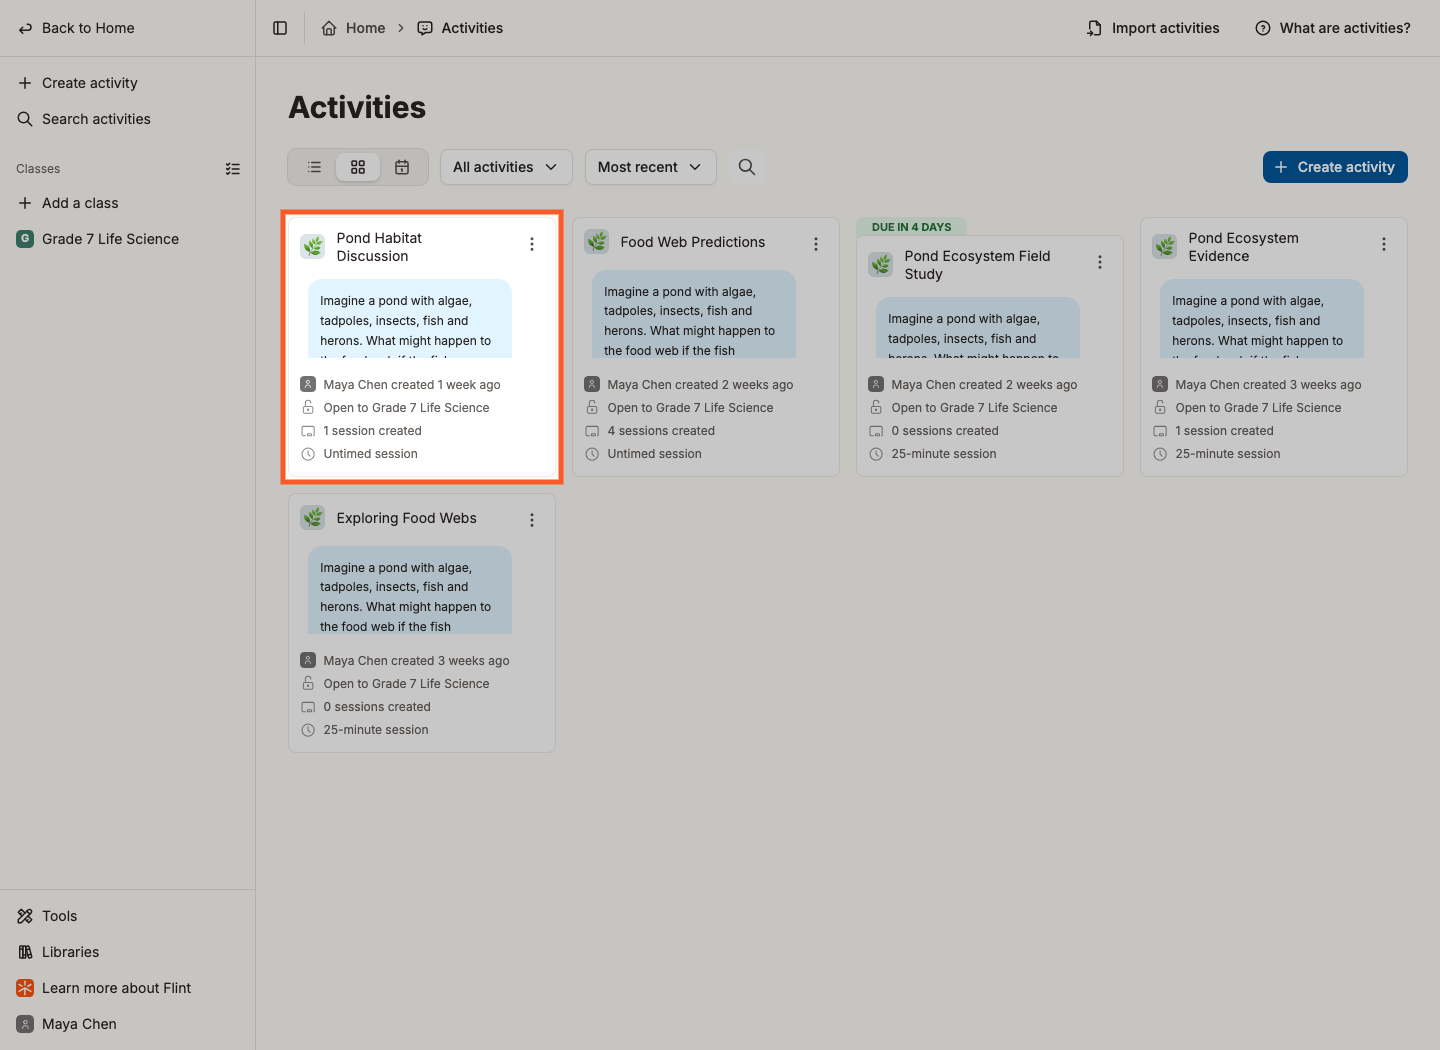Click the Tools icon in sidebar

pos(25,916)
